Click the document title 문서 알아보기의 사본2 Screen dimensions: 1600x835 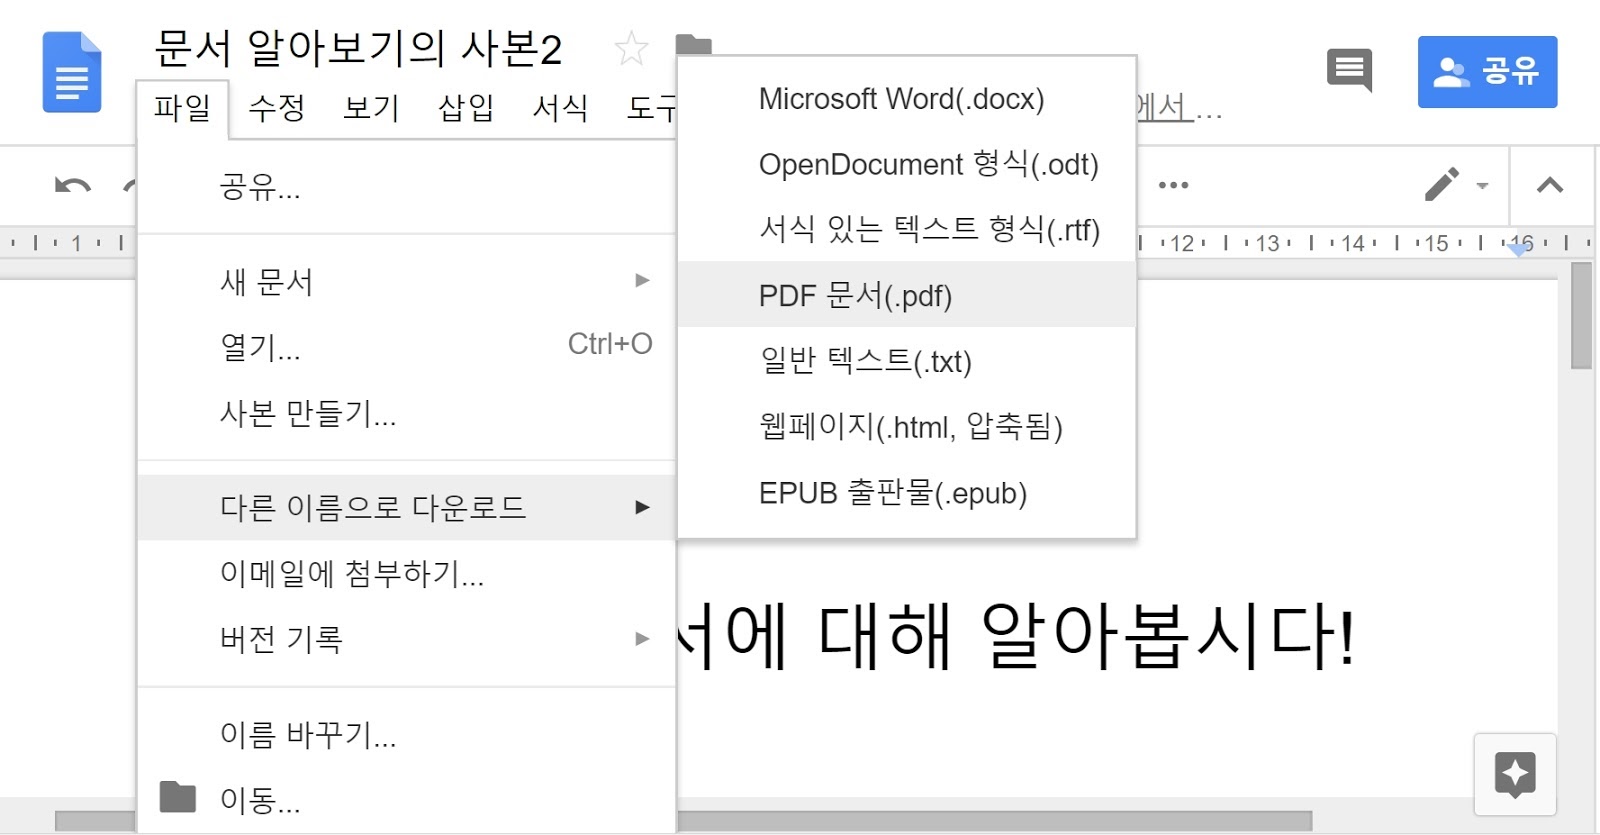click(x=358, y=48)
